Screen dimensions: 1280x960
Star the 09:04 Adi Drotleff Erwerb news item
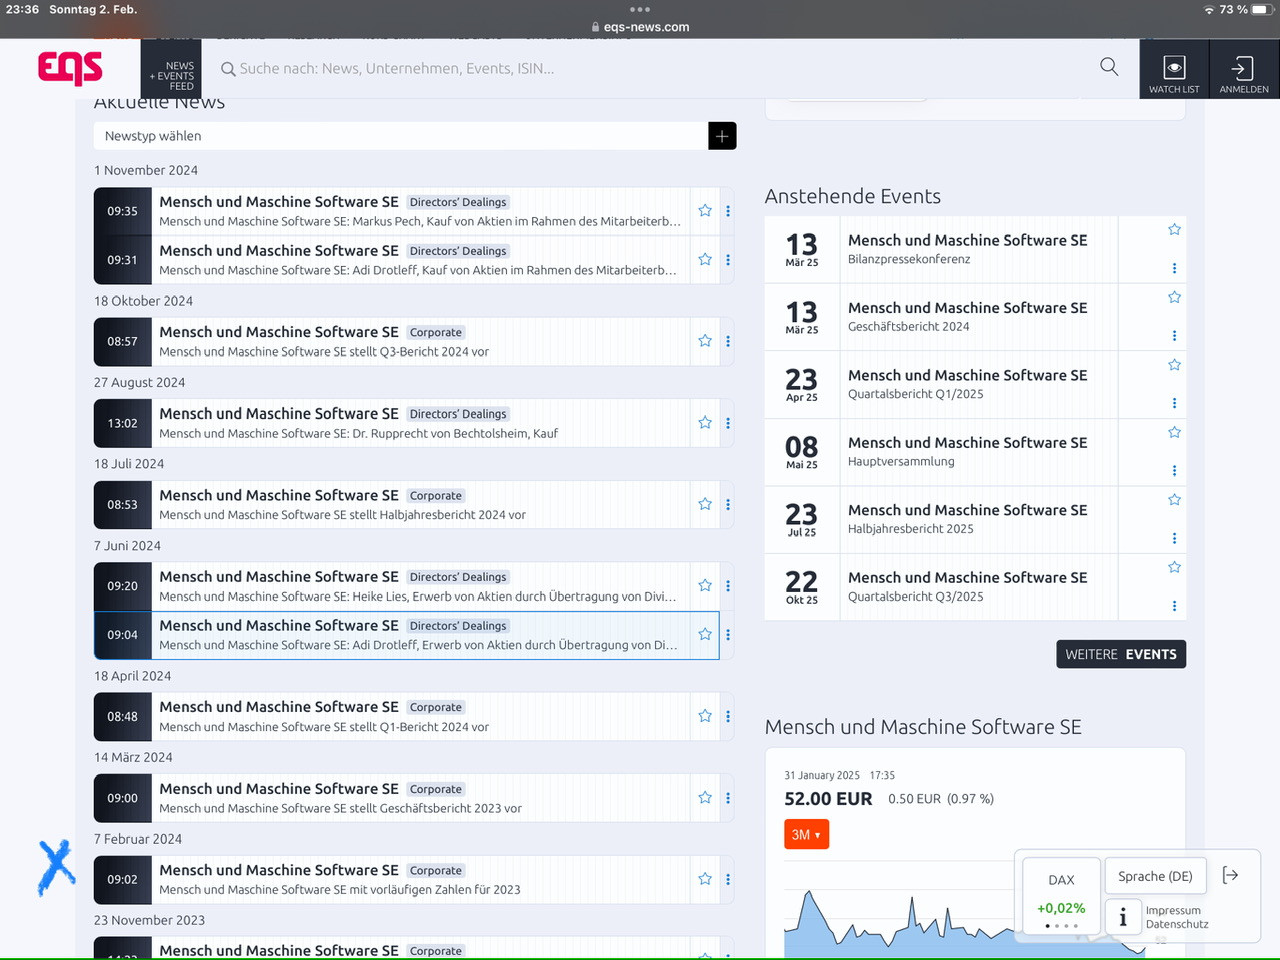point(705,634)
